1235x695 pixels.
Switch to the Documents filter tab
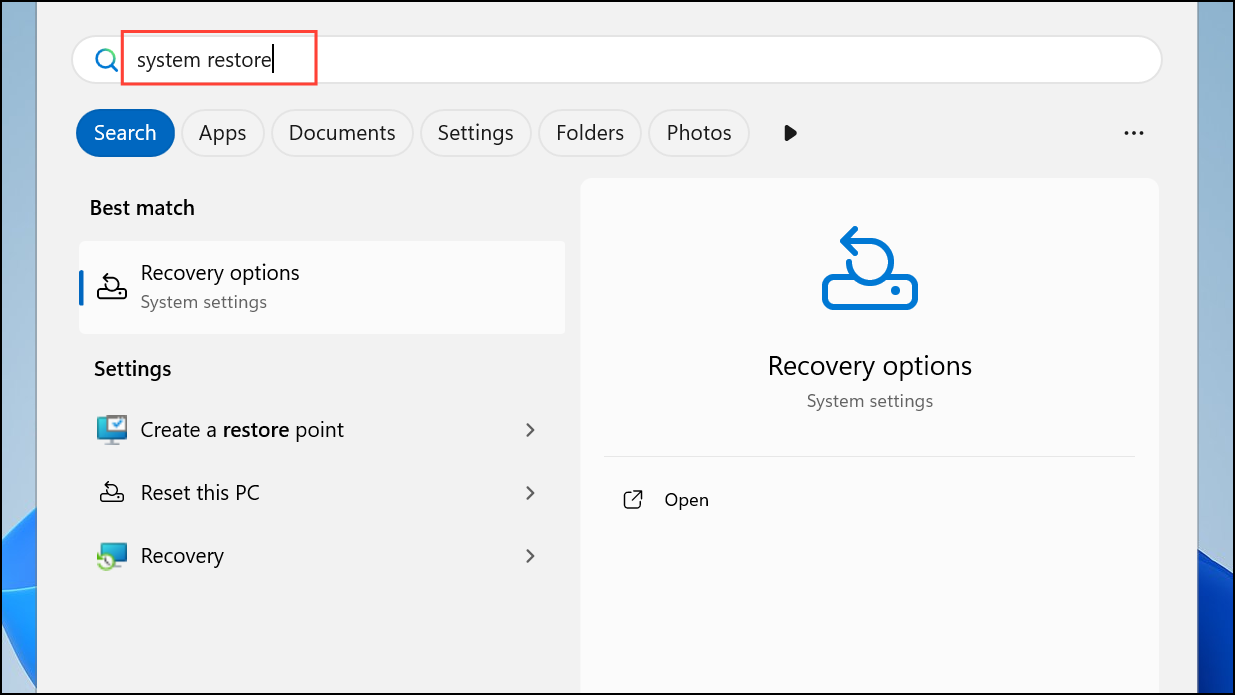pos(342,133)
